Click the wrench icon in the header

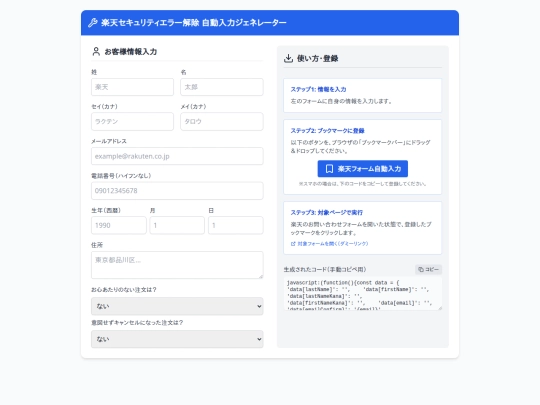click(93, 23)
